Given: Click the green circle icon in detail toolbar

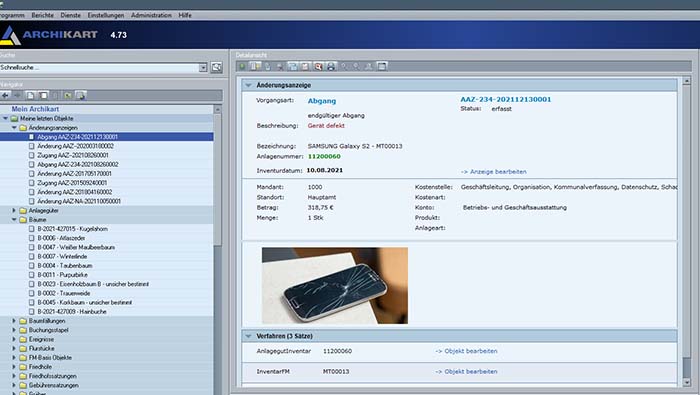Looking at the screenshot, I should (x=242, y=67).
